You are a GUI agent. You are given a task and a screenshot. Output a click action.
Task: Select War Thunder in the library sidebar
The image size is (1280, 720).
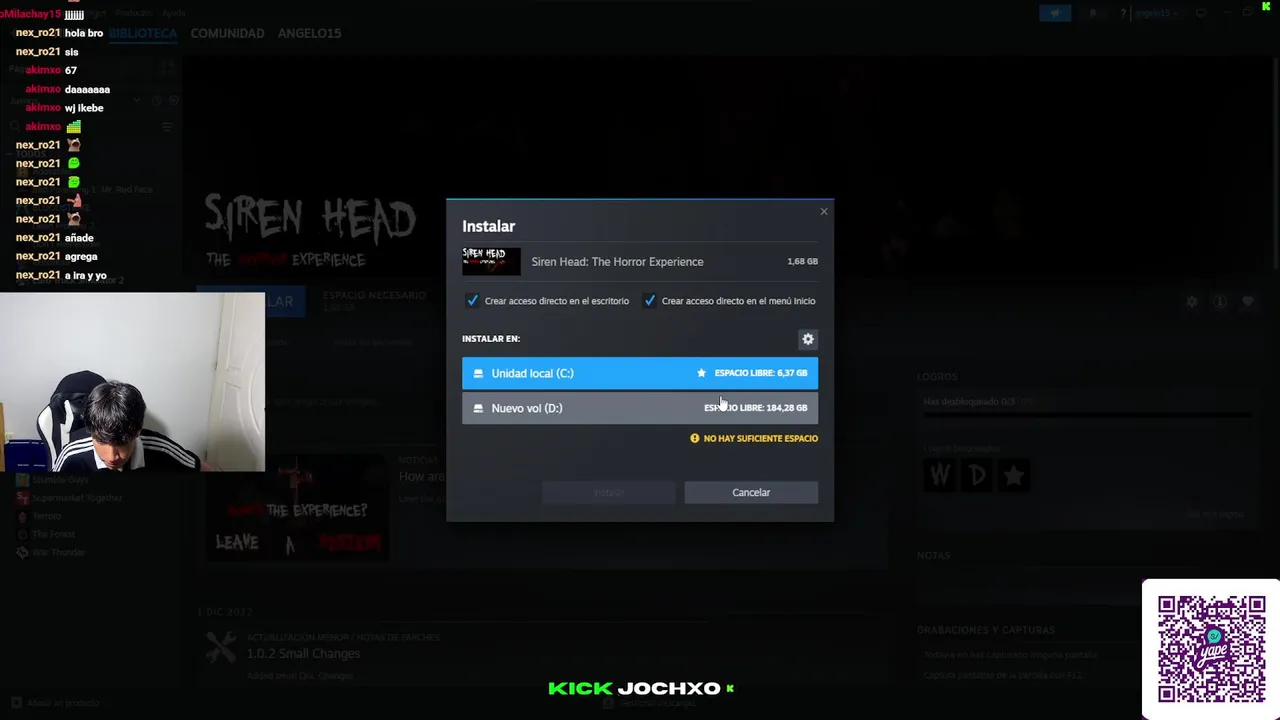(57, 552)
